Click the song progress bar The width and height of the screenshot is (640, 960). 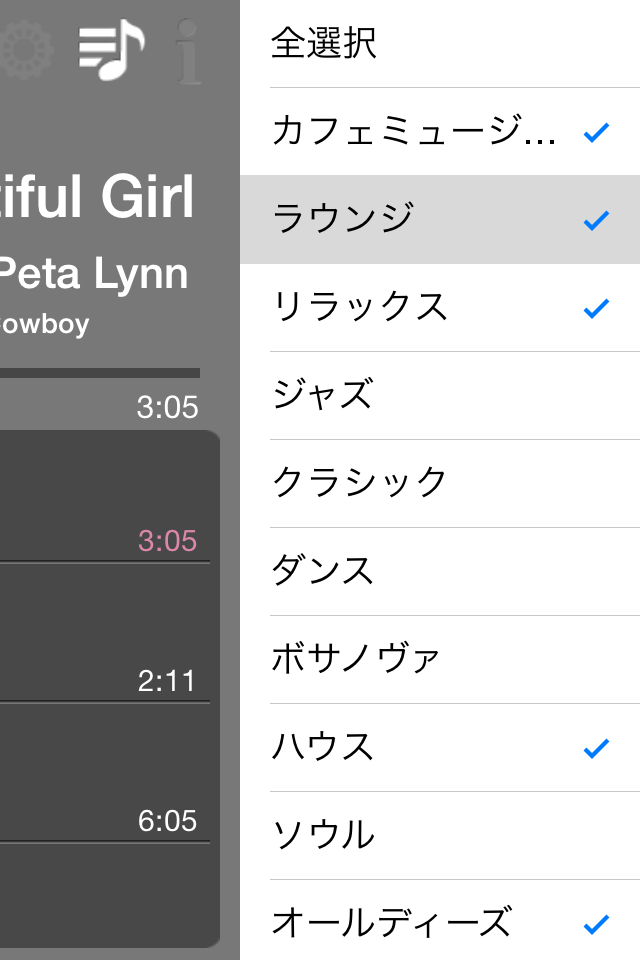coord(100,373)
